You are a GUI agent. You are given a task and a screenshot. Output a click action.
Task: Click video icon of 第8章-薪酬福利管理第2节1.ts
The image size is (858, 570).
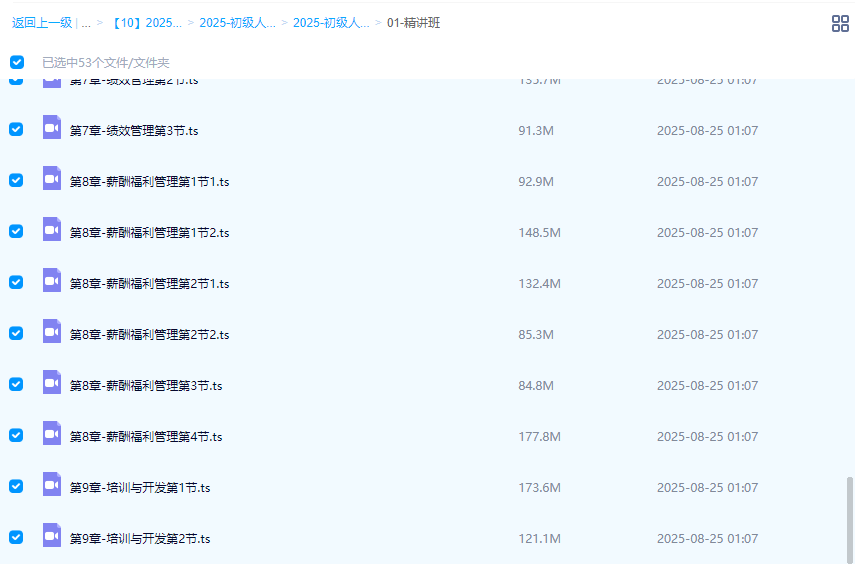tap(52, 280)
